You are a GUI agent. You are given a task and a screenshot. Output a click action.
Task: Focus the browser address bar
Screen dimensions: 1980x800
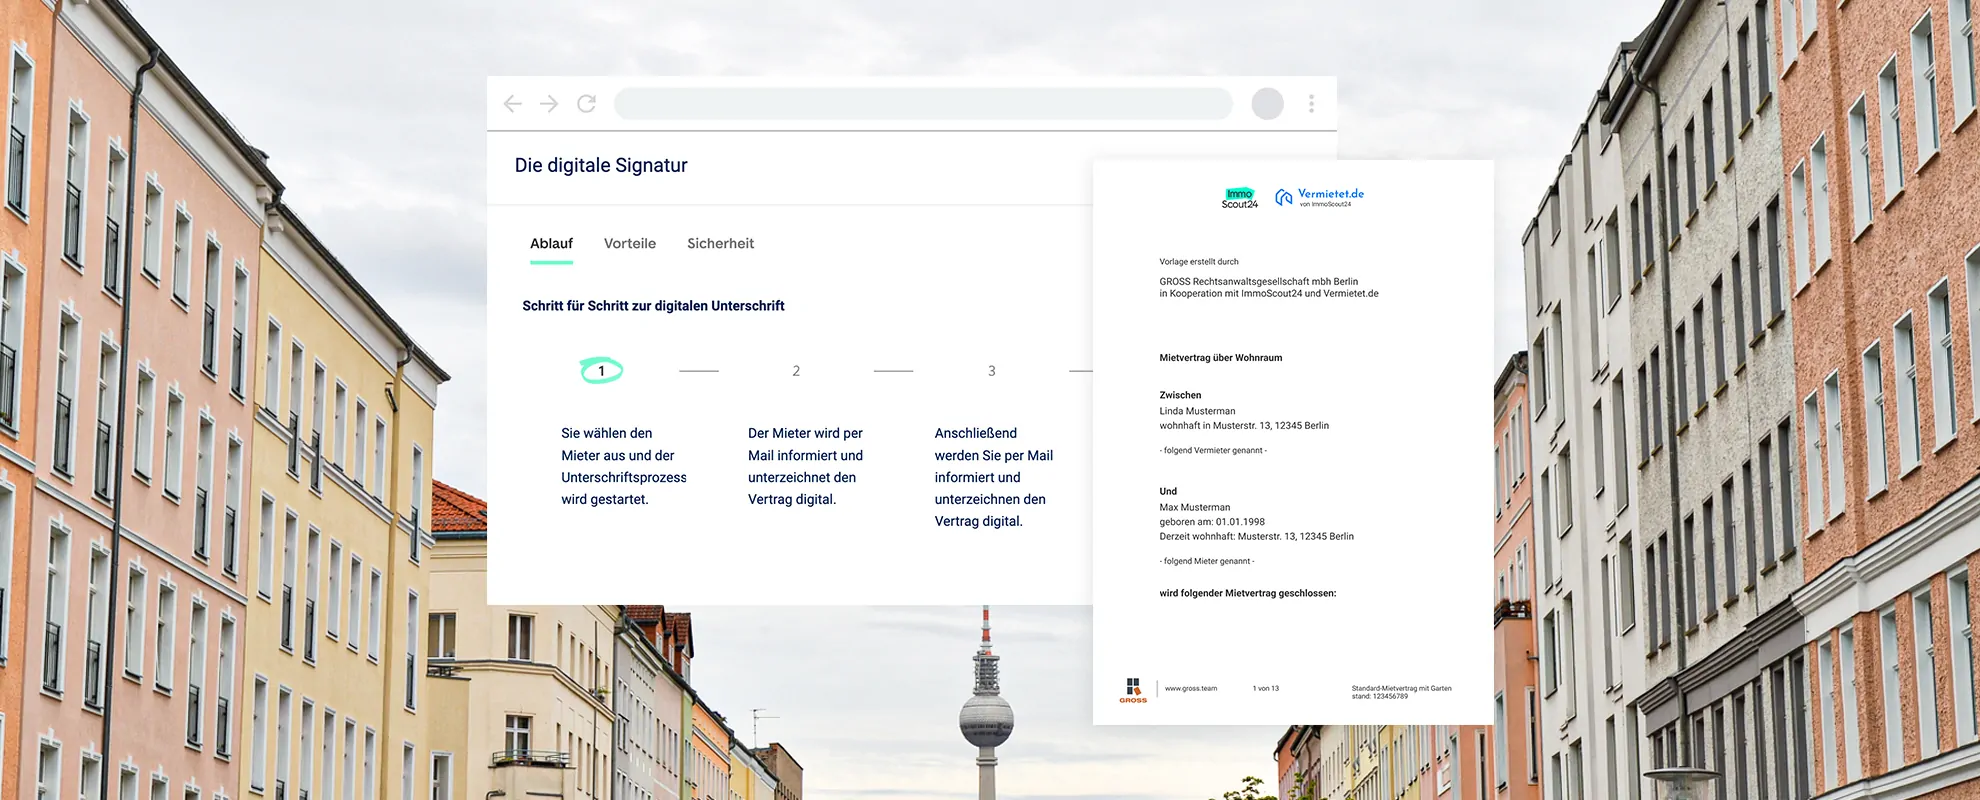tap(922, 104)
